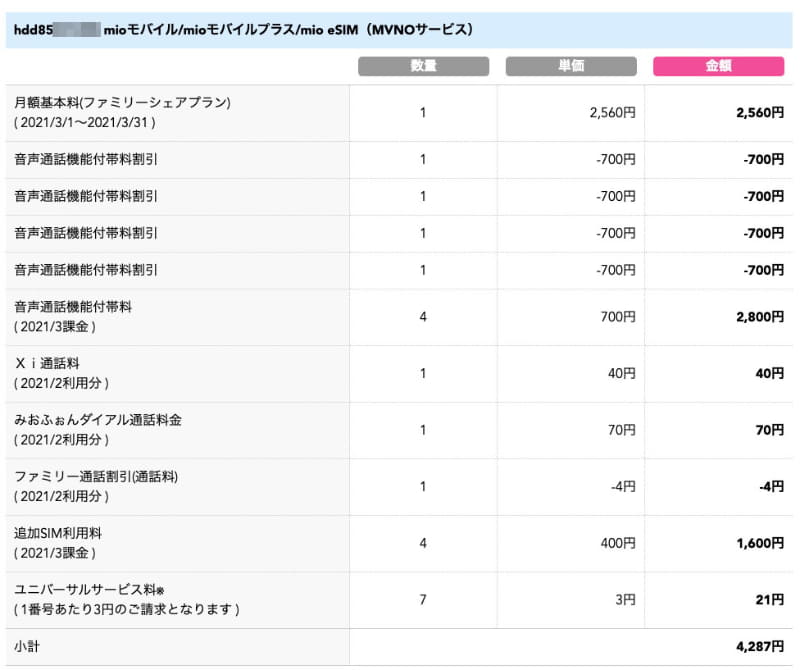Select the 数量 column header
The height and width of the screenshot is (670, 800).
coord(422,66)
